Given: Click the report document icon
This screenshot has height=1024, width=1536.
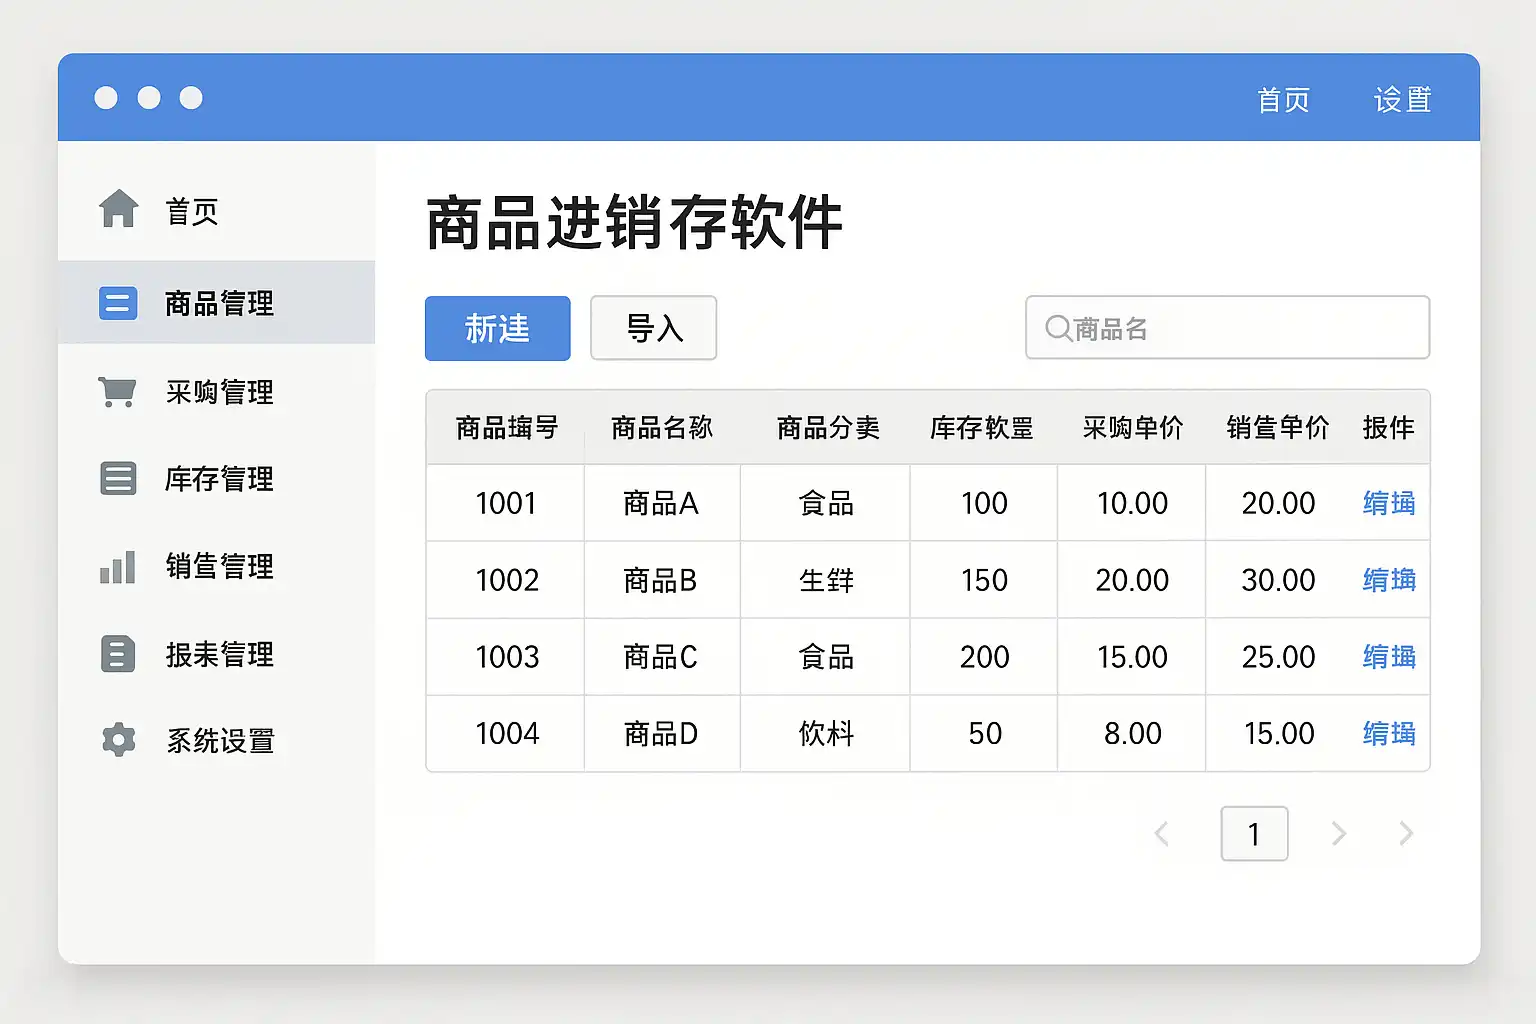Looking at the screenshot, I should click(118, 654).
